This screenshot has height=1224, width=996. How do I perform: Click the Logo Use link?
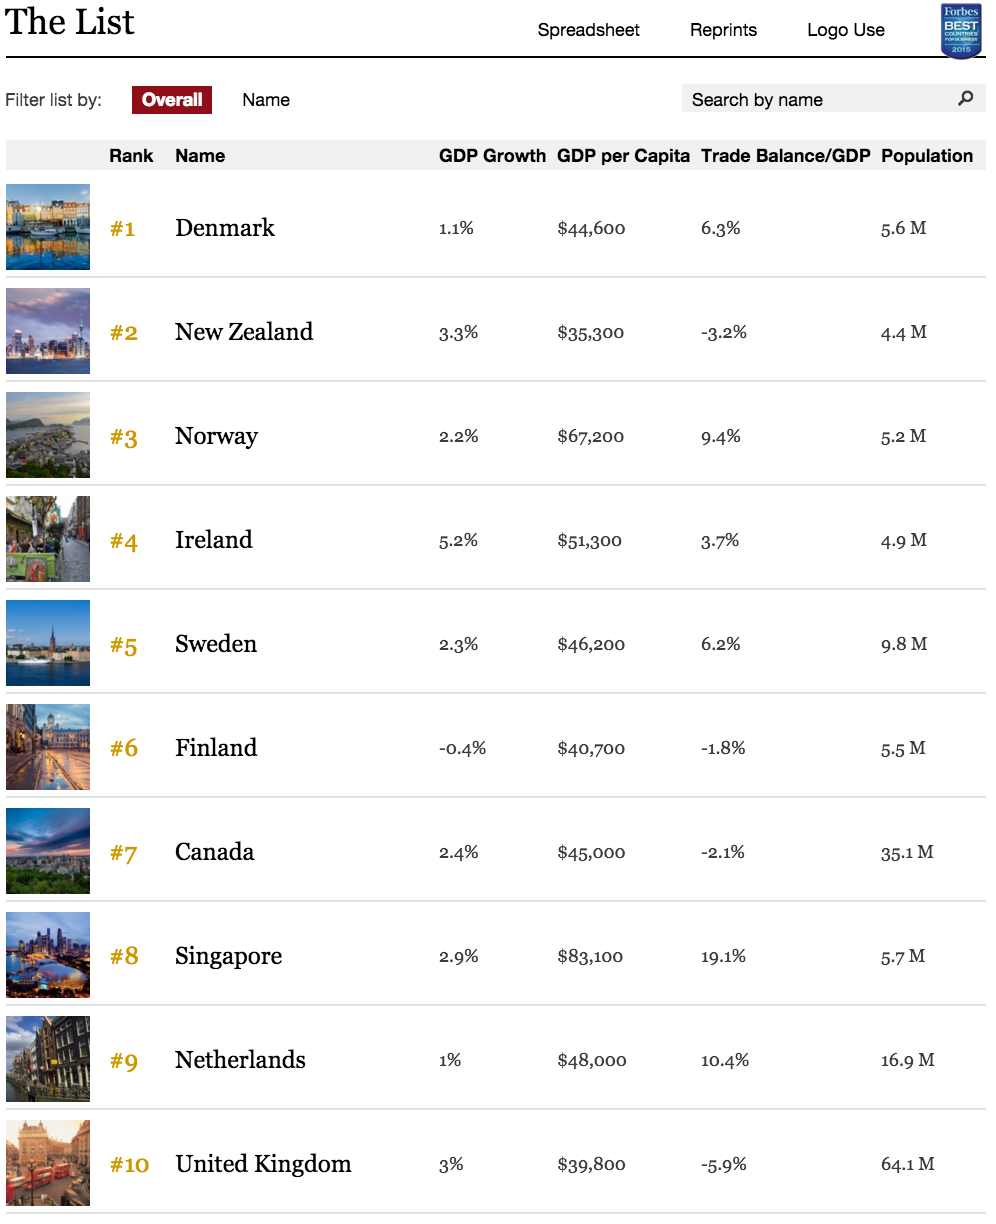tap(846, 30)
